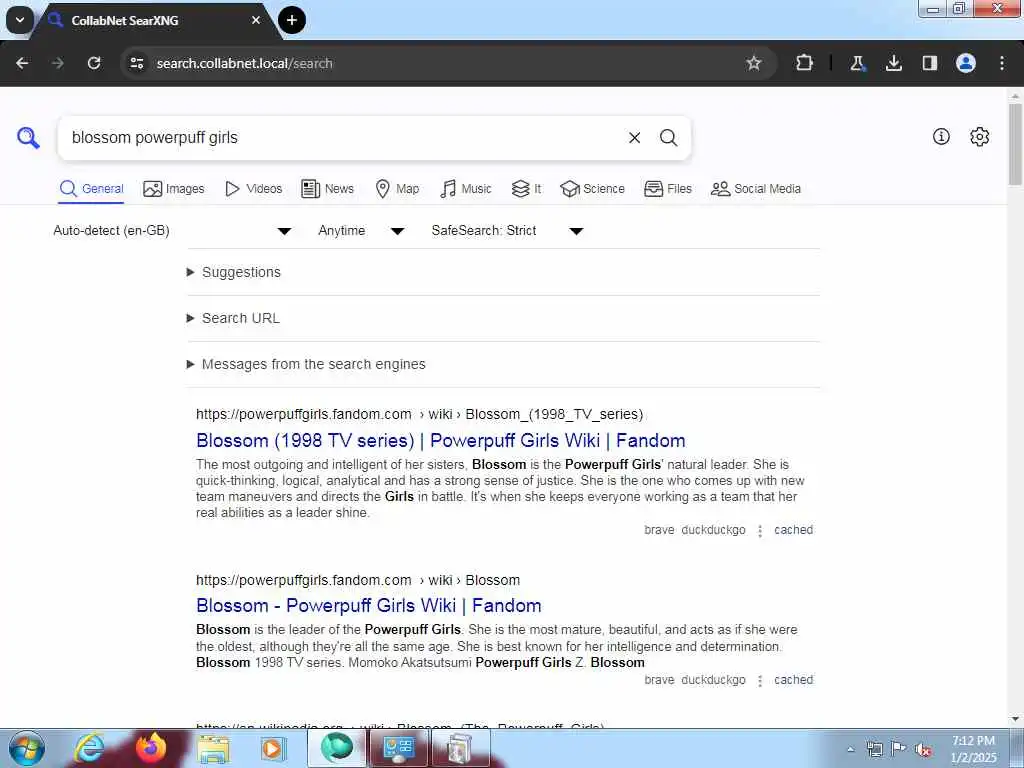Switch to the Images category tab
Screen dimensions: 1024x768
point(174,189)
